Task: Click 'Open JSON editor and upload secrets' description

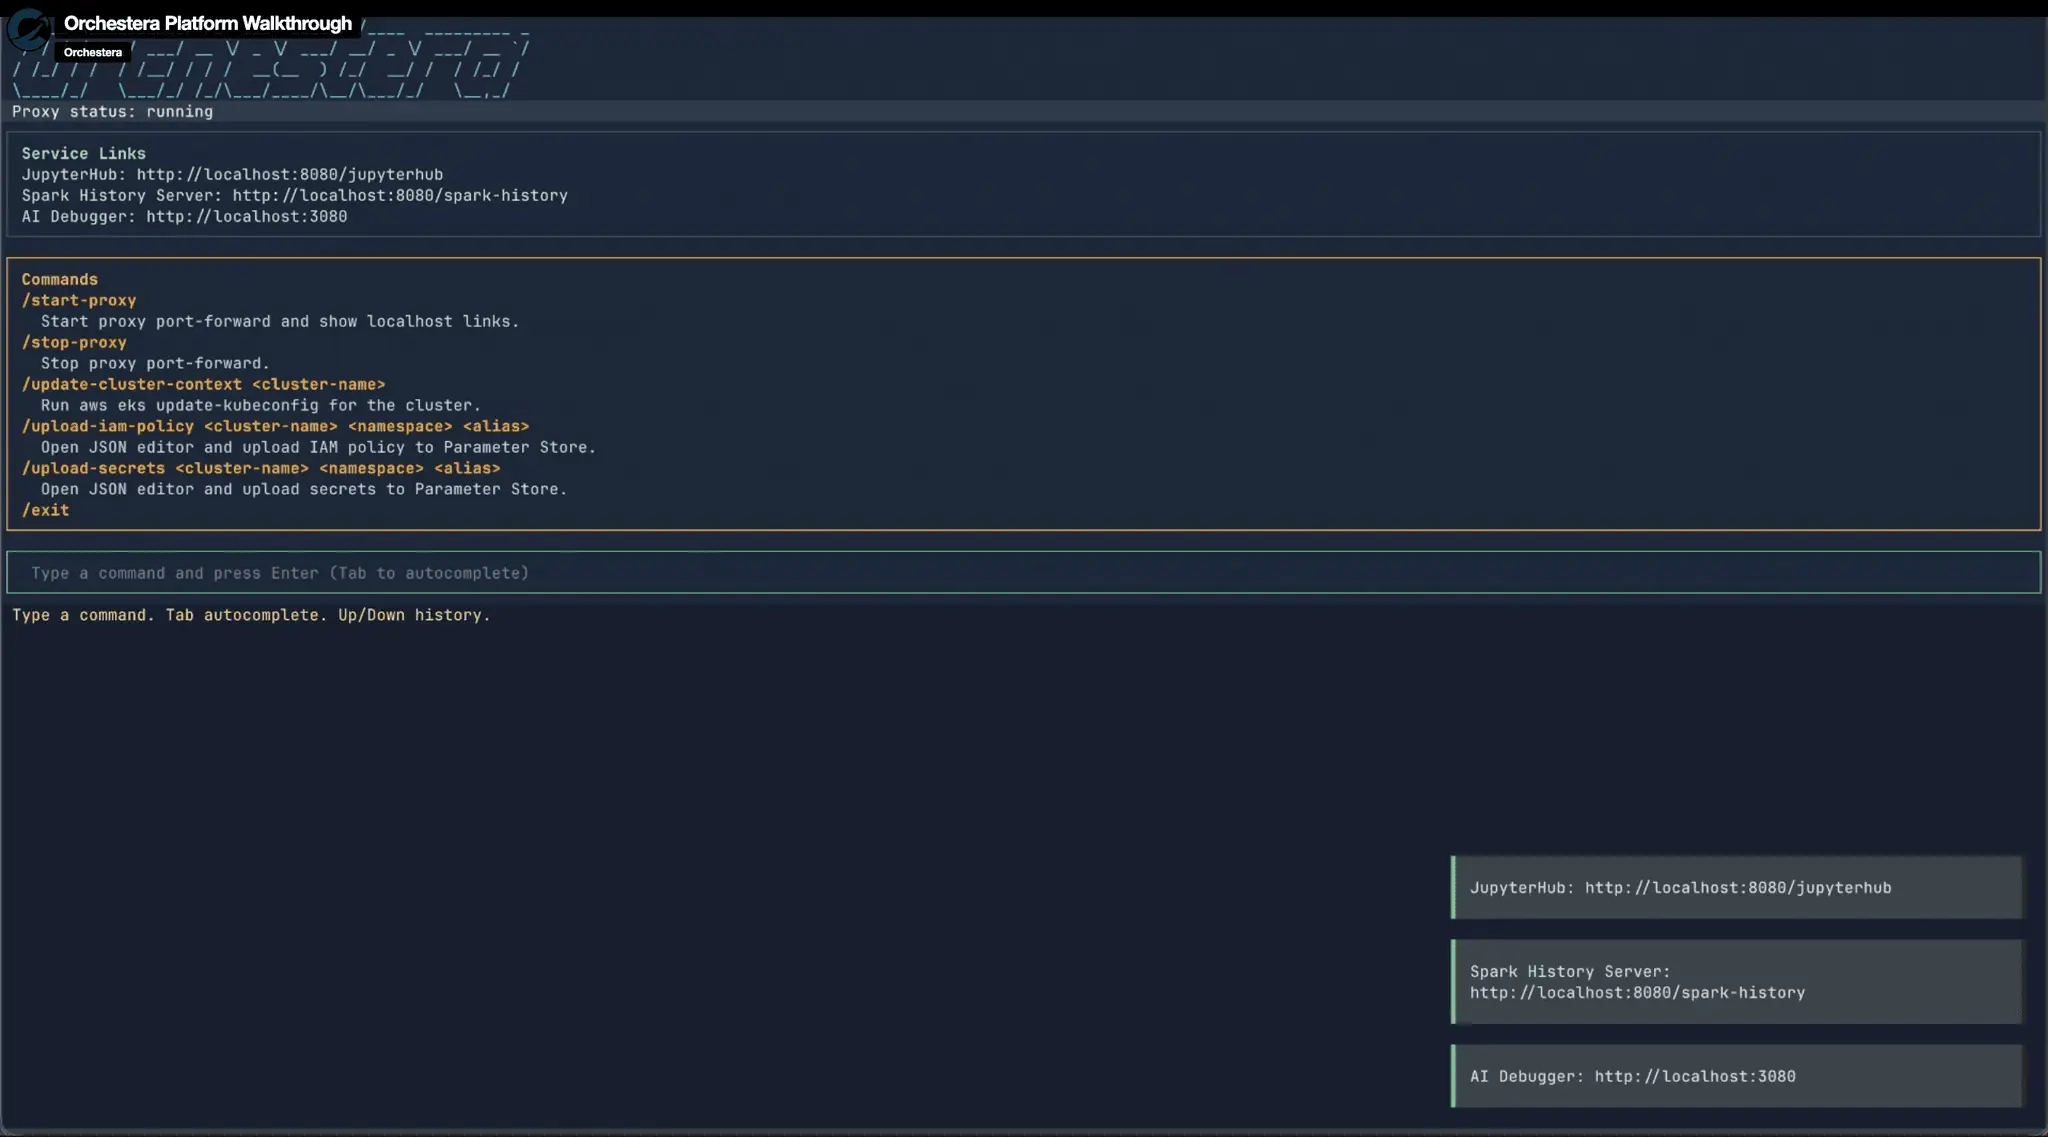Action: click(304, 489)
